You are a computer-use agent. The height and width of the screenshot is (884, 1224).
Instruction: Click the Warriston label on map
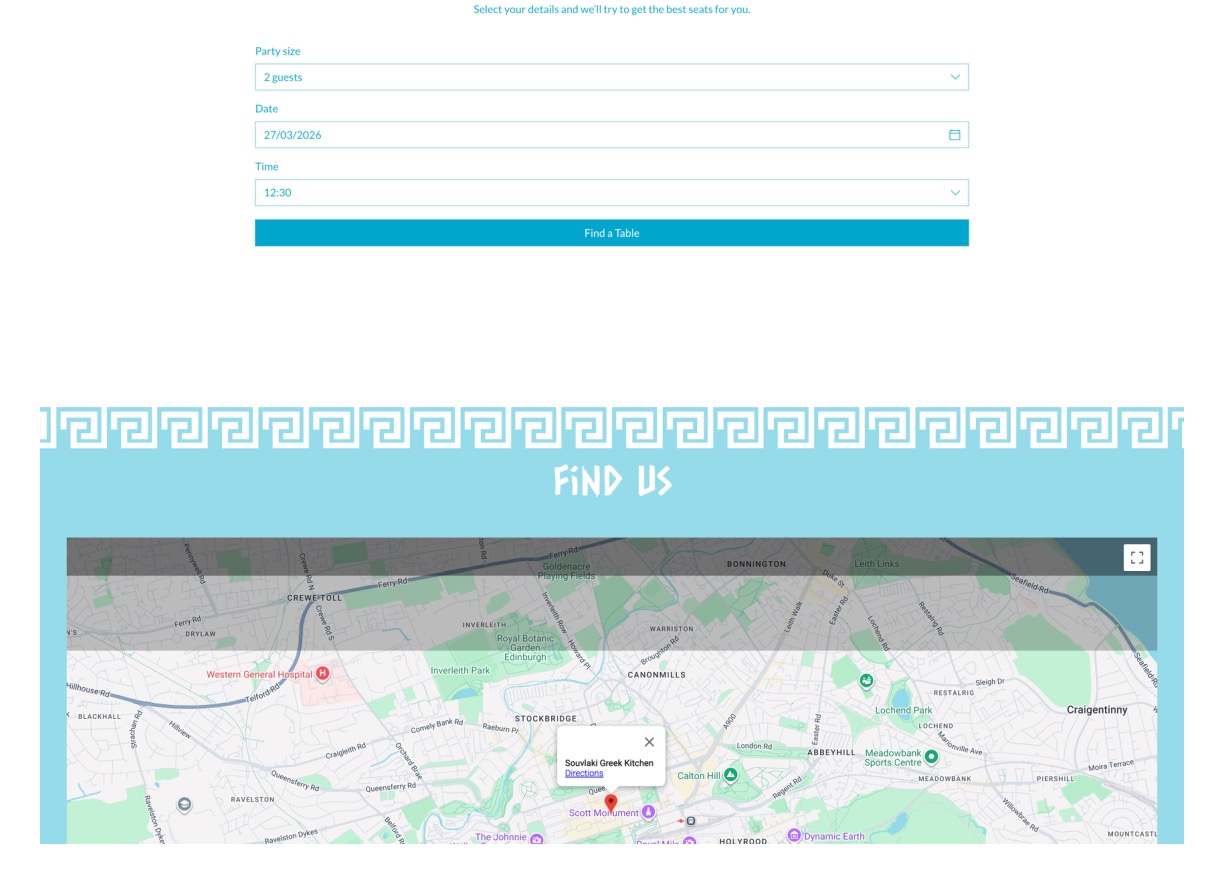point(671,629)
